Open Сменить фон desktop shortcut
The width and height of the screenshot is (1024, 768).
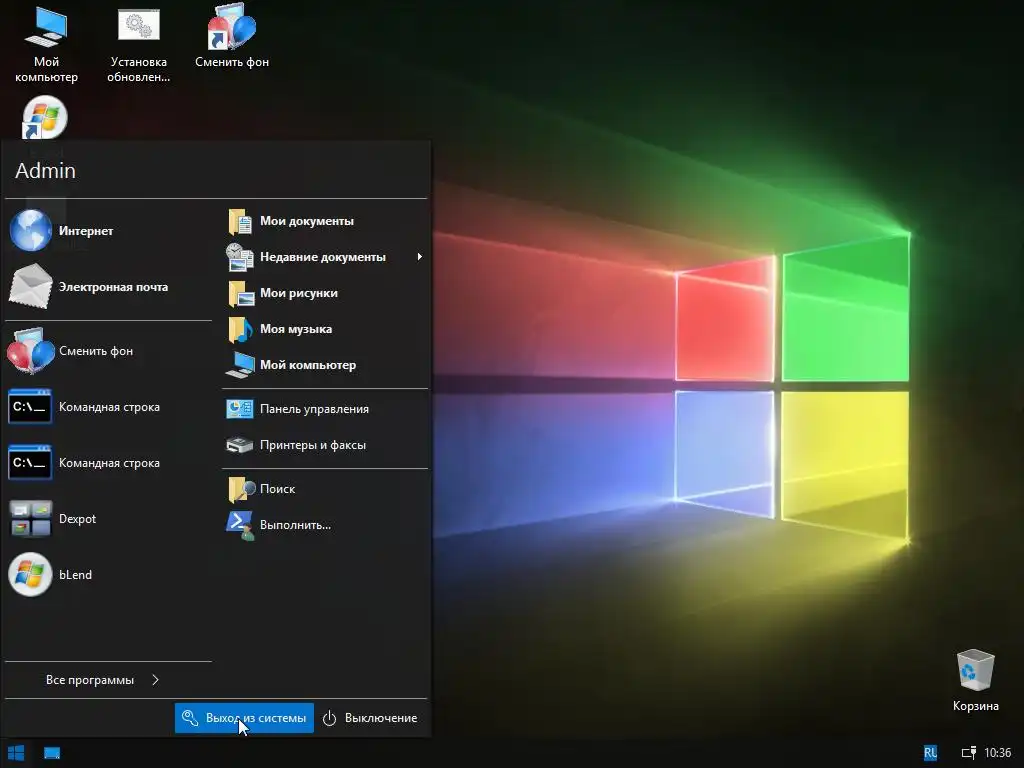pyautogui.click(x=232, y=37)
